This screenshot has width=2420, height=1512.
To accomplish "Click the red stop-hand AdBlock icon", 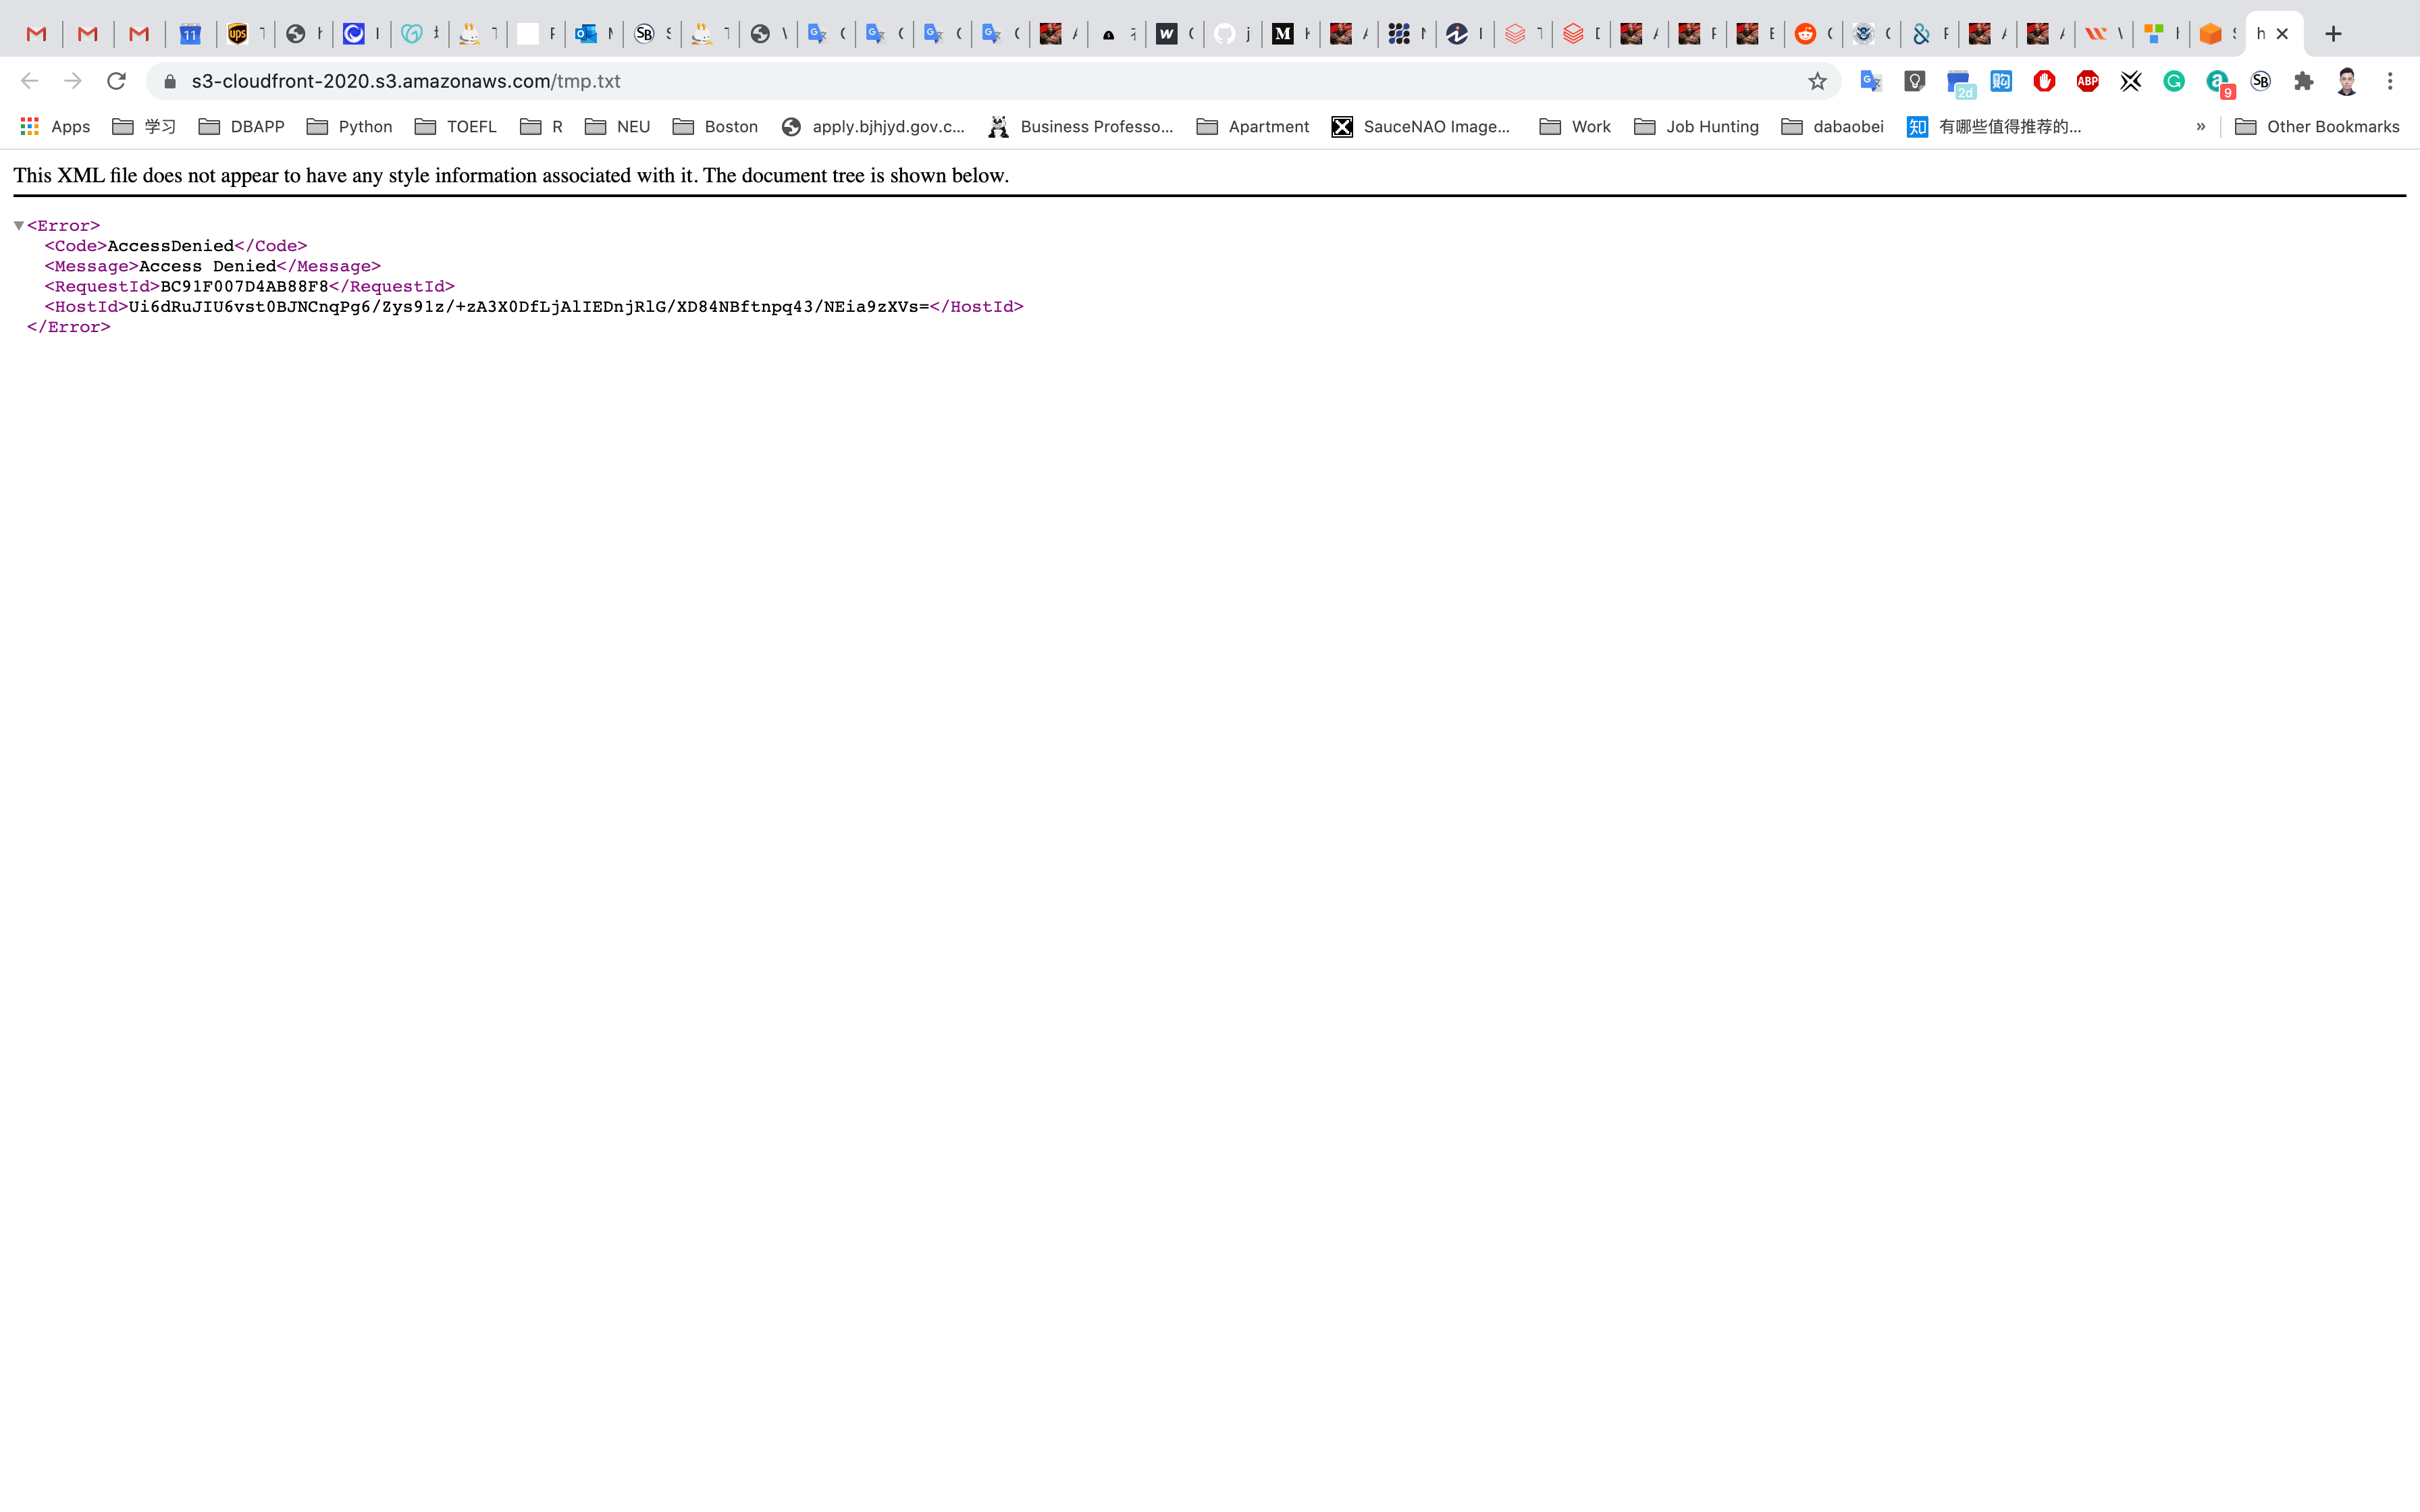I will point(2044,81).
